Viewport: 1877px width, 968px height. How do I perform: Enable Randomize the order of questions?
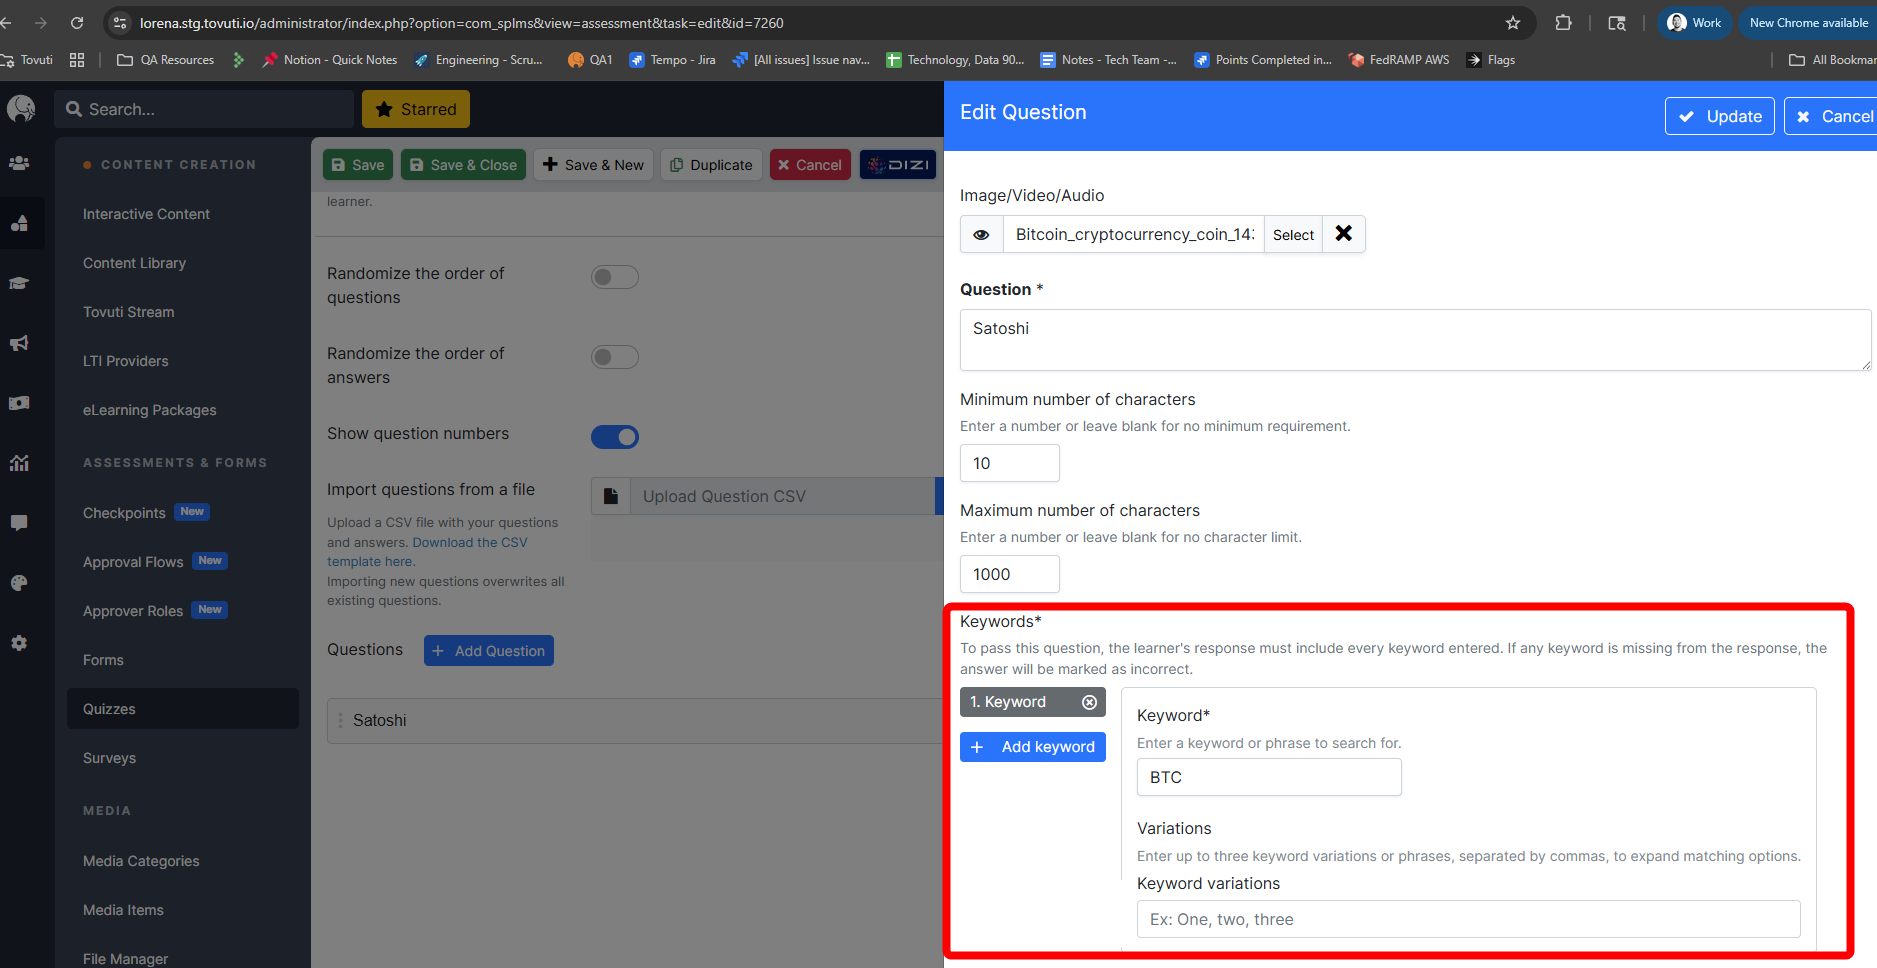[x=614, y=277]
